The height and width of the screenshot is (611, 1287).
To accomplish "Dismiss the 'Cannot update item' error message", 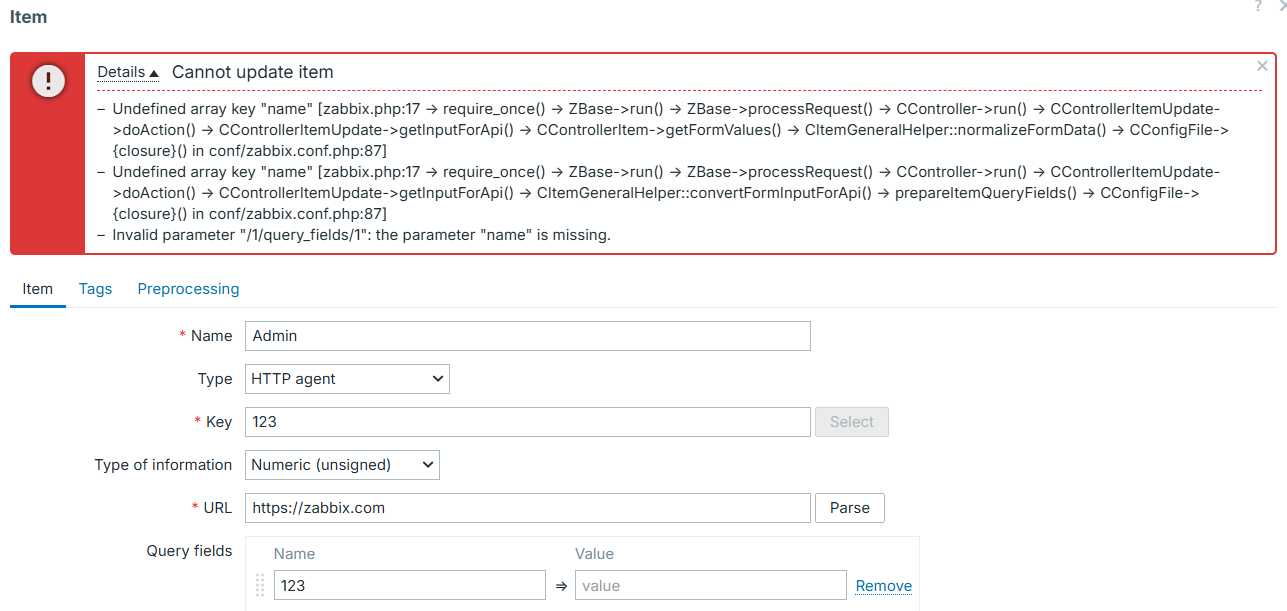I will pyautogui.click(x=1262, y=66).
